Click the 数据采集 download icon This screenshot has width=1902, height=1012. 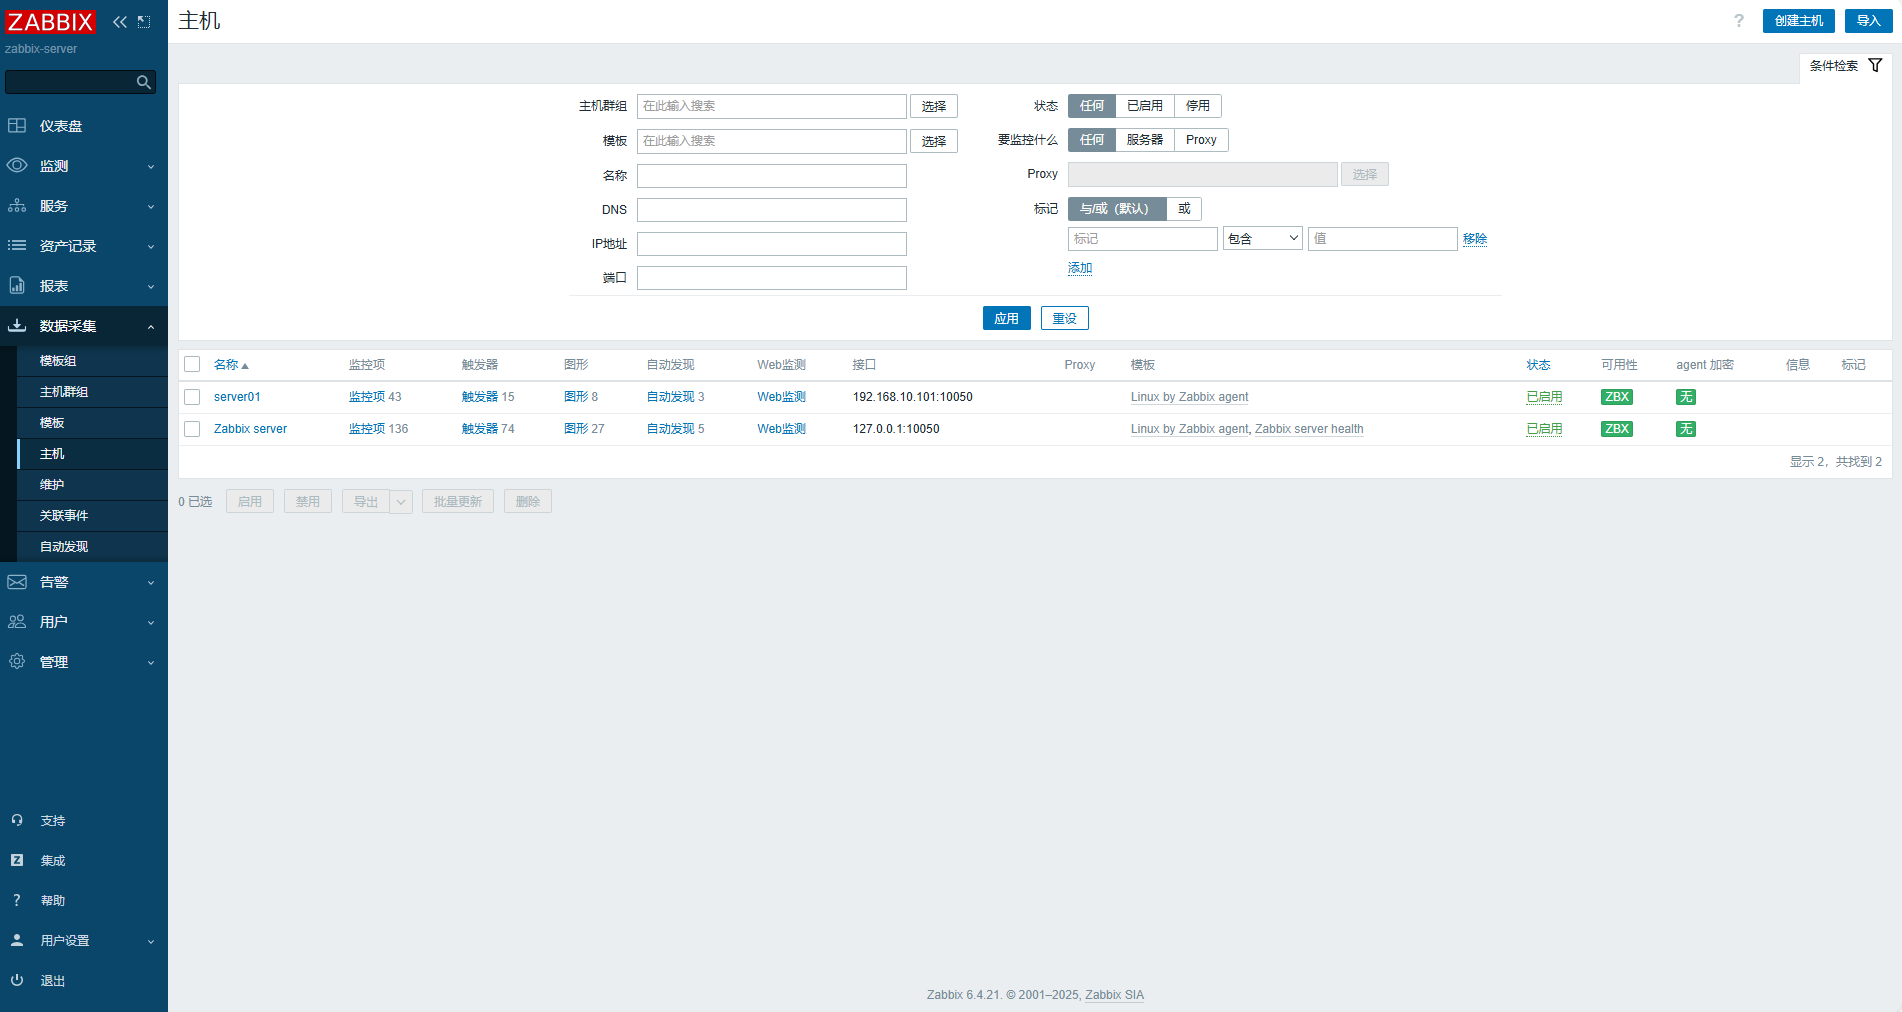pos(17,326)
